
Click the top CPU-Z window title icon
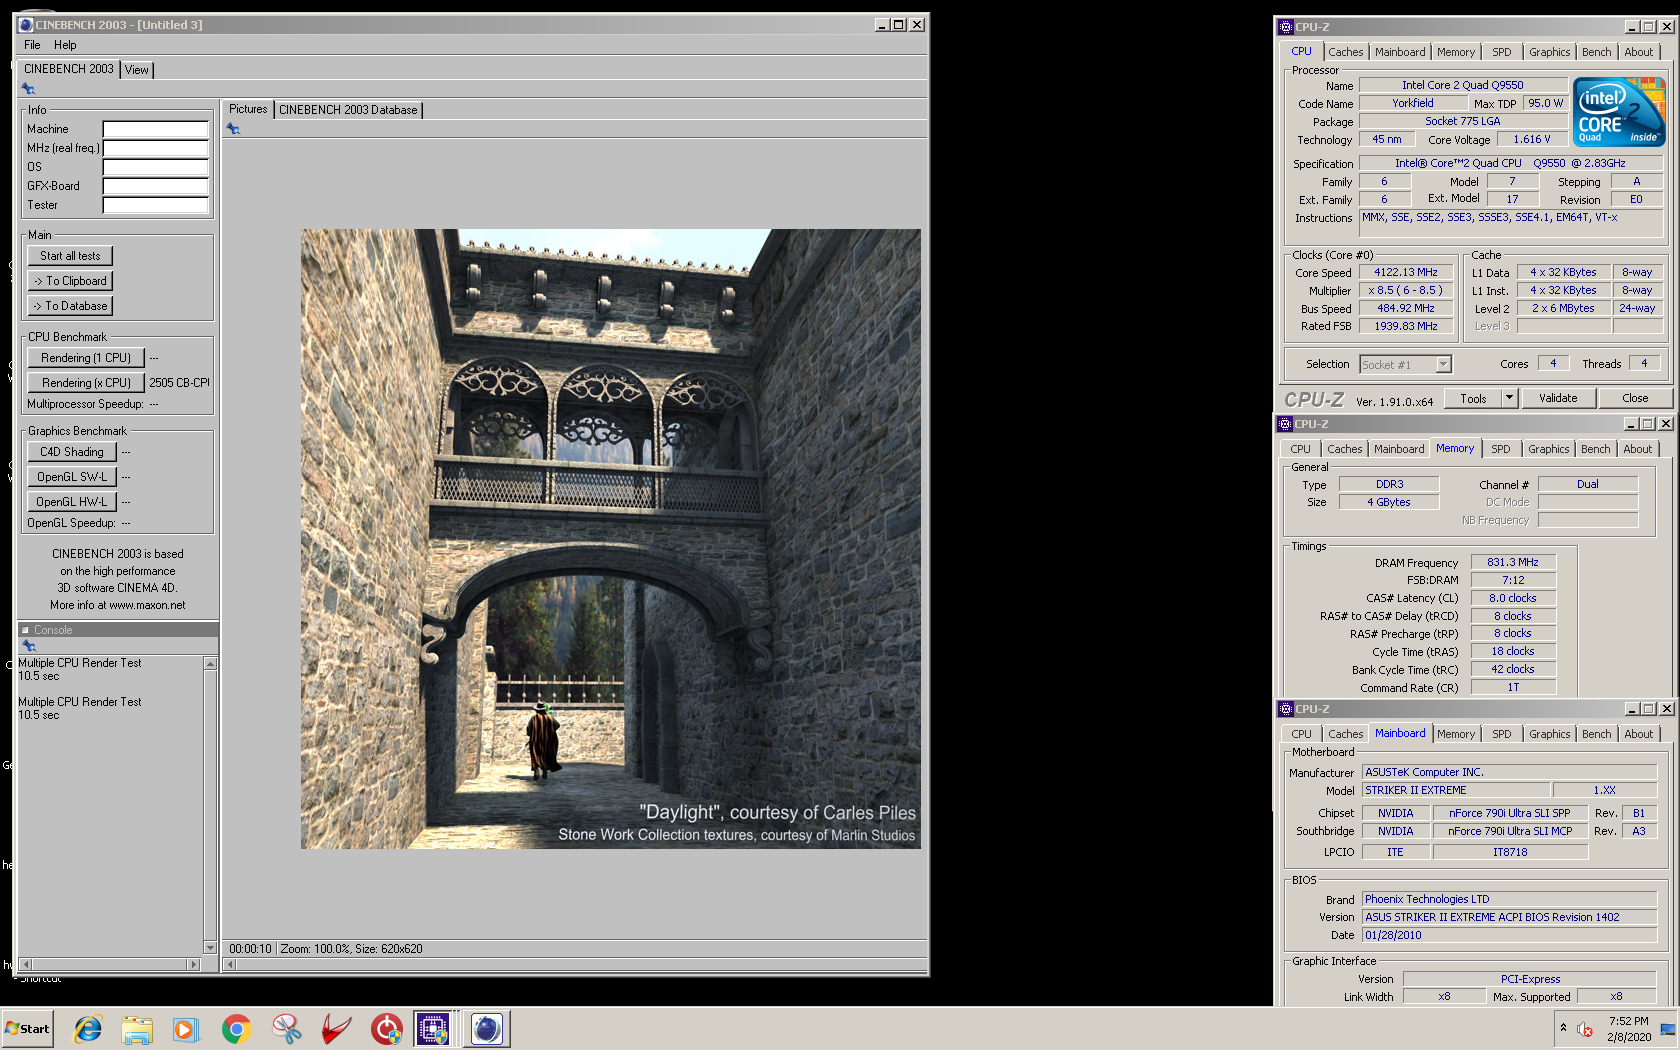(1286, 27)
